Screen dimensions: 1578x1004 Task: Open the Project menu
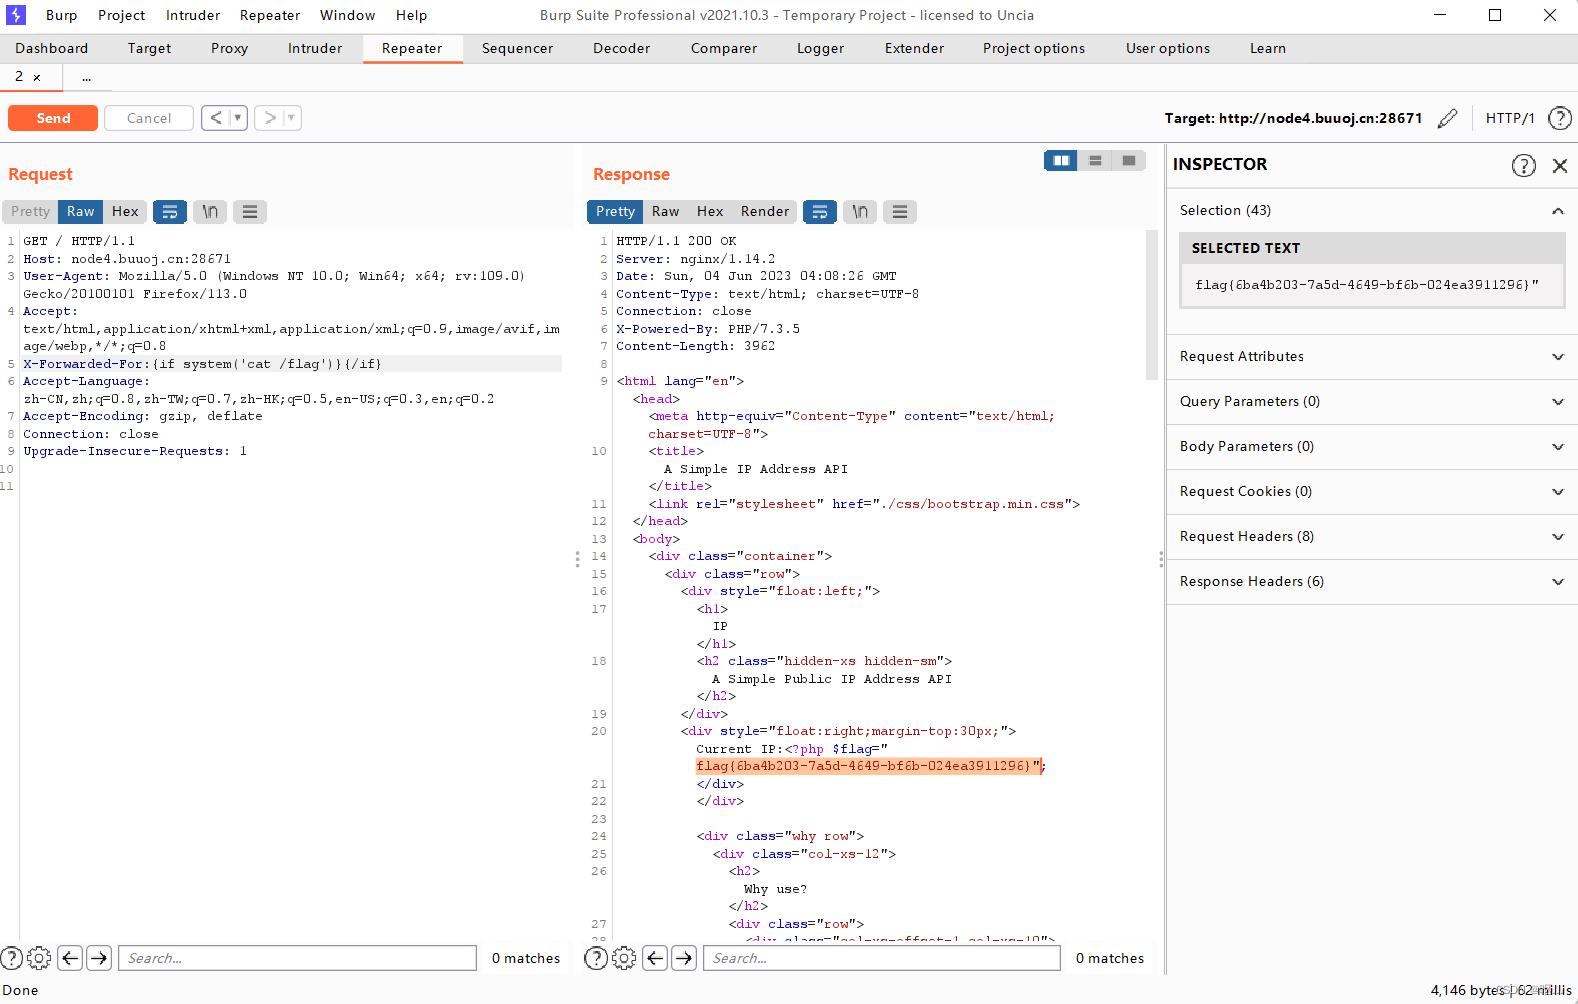click(122, 15)
